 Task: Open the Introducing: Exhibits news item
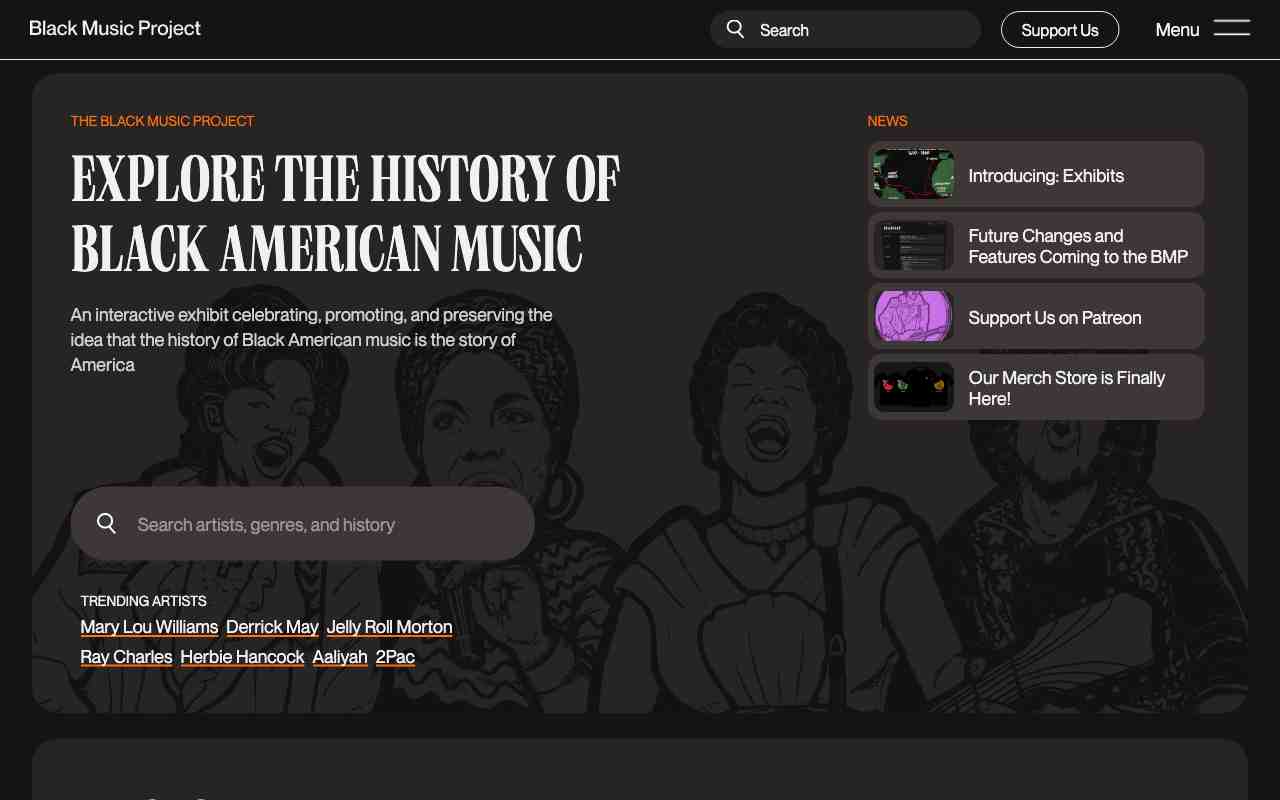tap(1046, 175)
